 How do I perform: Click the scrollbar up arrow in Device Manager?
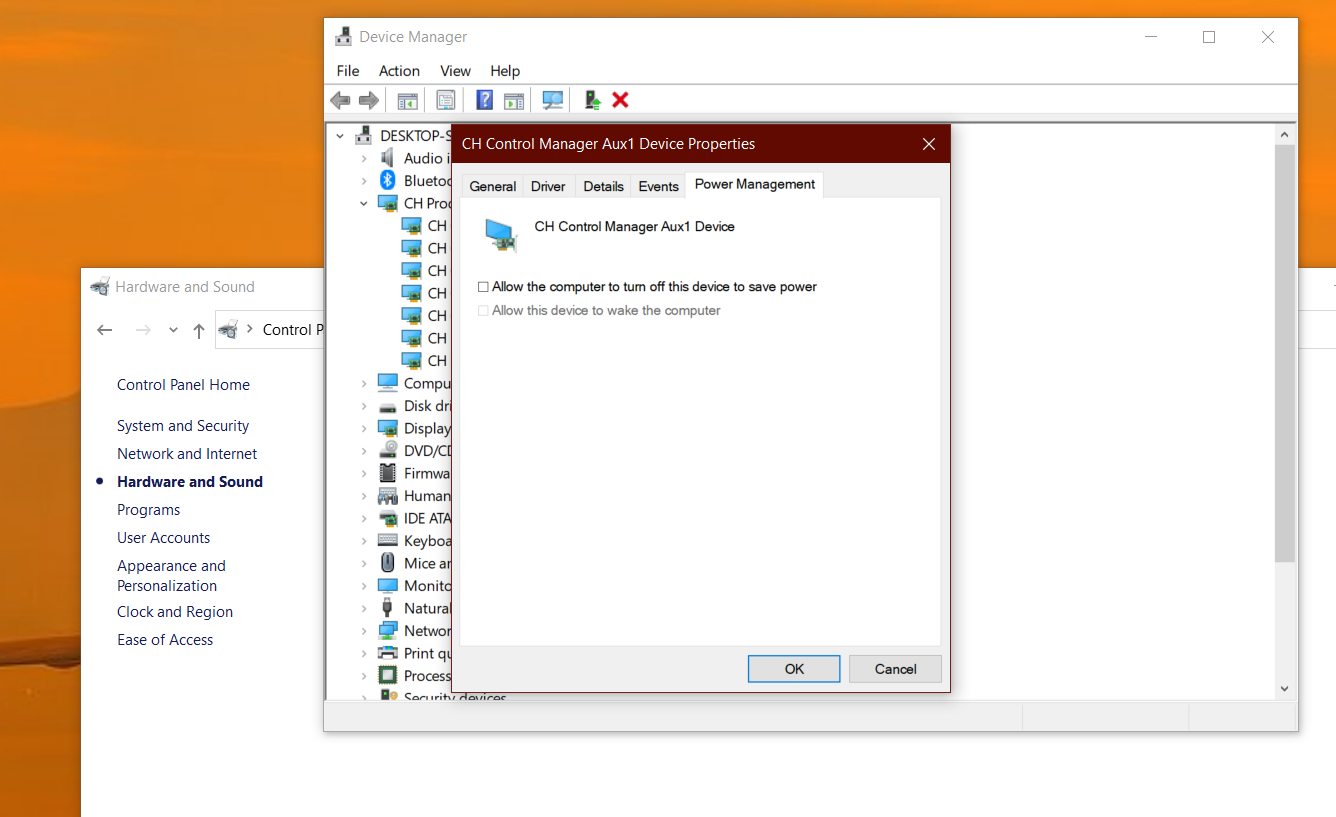point(1285,134)
